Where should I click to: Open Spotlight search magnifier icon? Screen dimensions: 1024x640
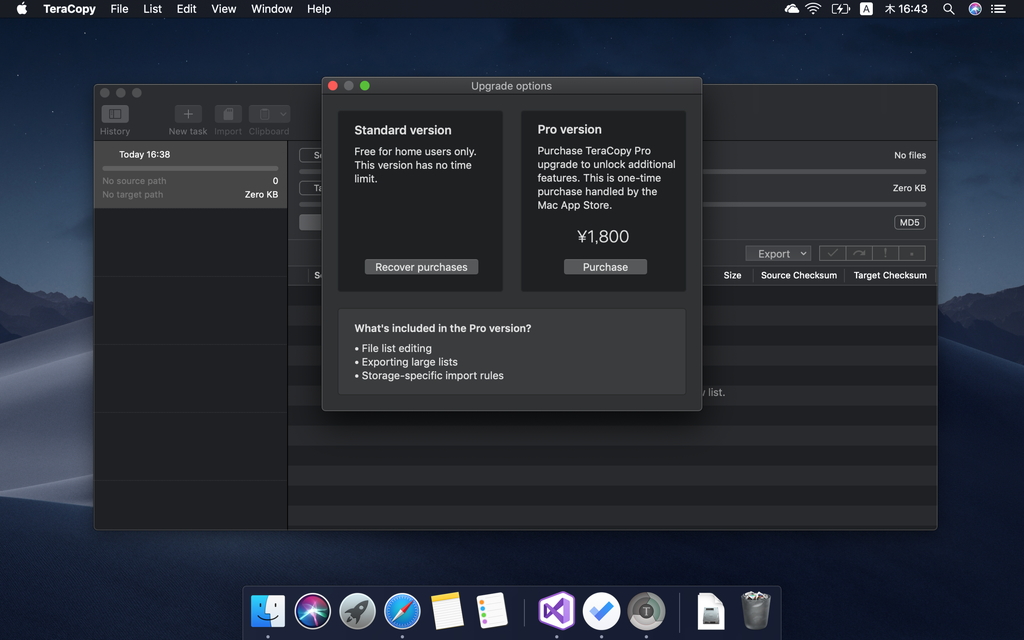click(x=948, y=8)
